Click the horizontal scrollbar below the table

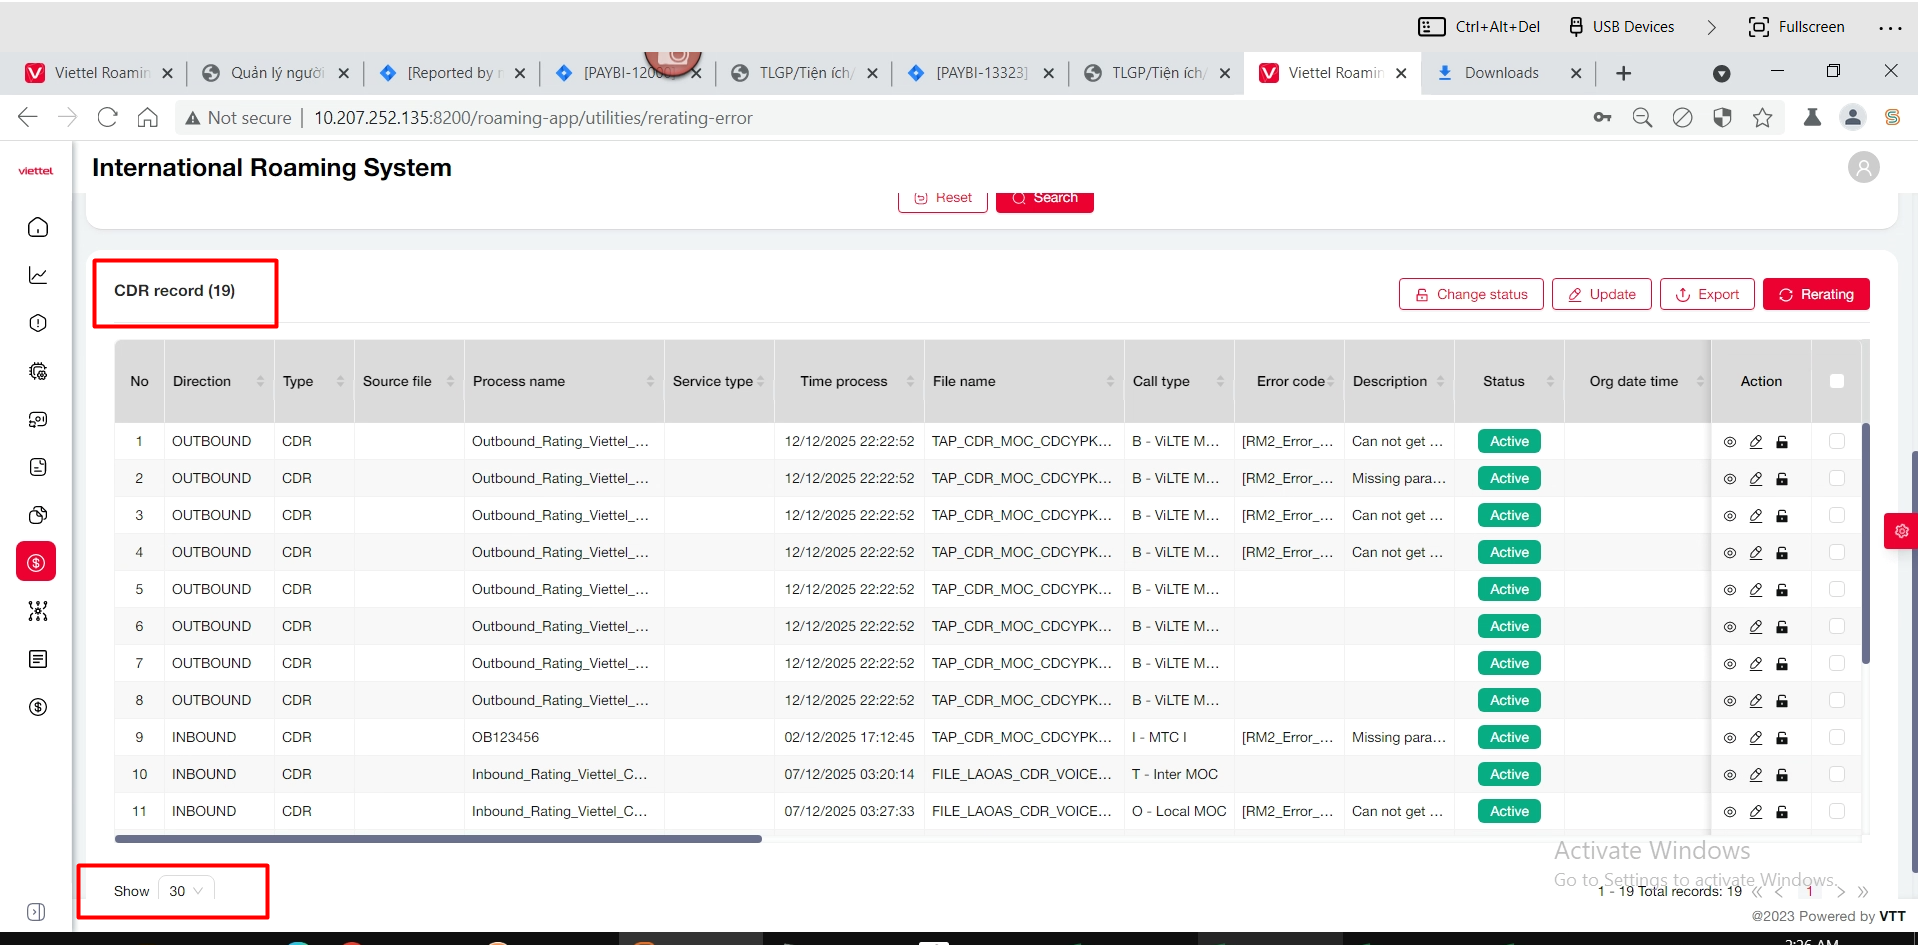pyautogui.click(x=438, y=839)
